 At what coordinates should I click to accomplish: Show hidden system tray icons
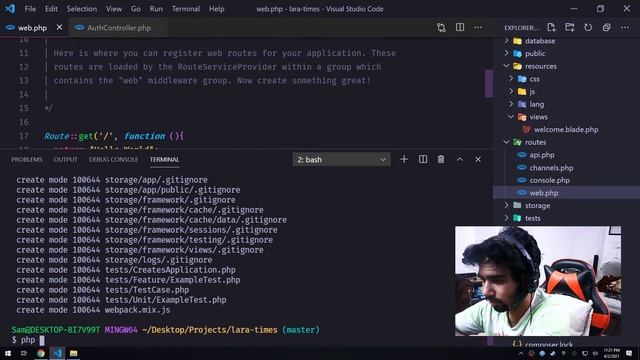pyautogui.click(x=521, y=353)
